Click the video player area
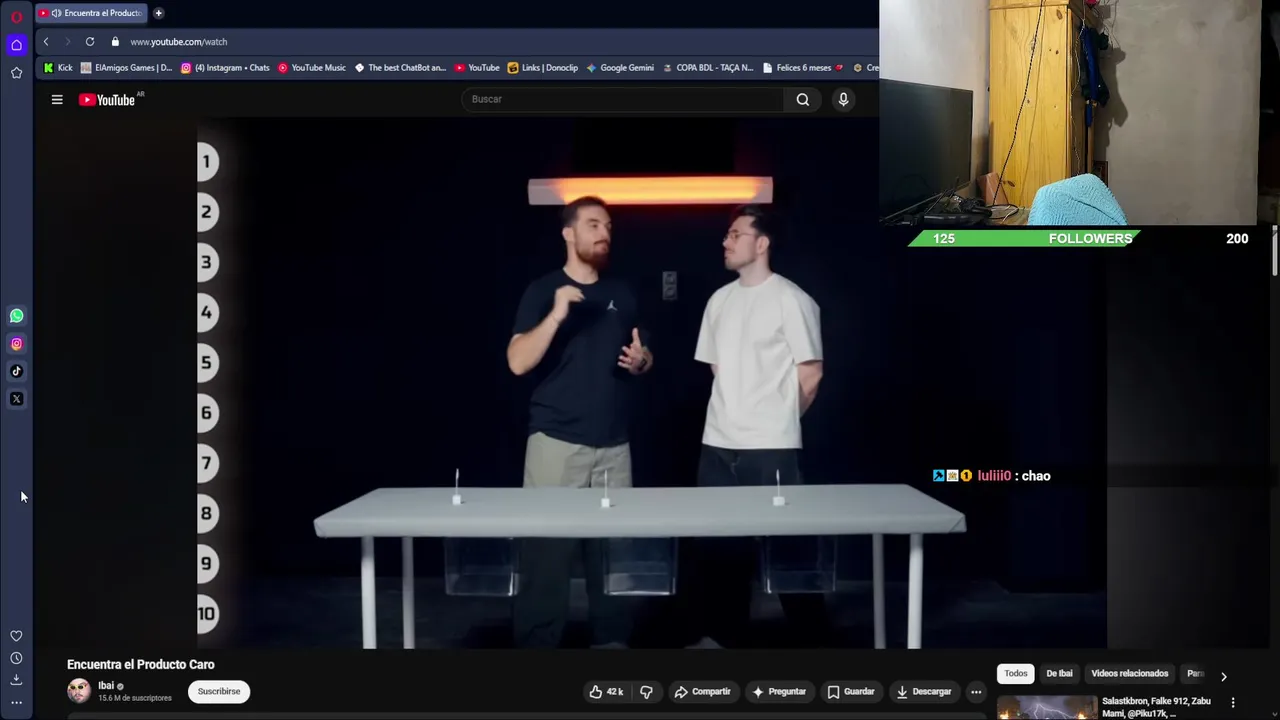1280x720 pixels. click(652, 384)
